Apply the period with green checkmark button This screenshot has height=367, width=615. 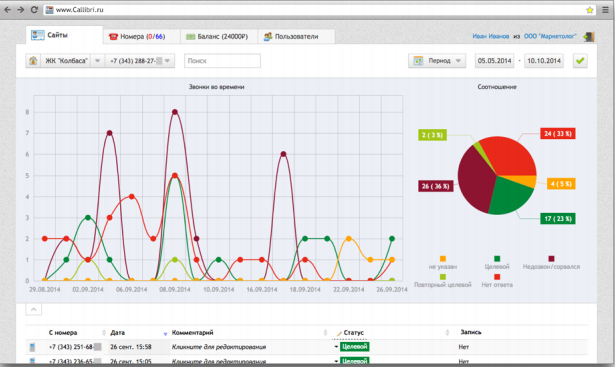tap(580, 61)
